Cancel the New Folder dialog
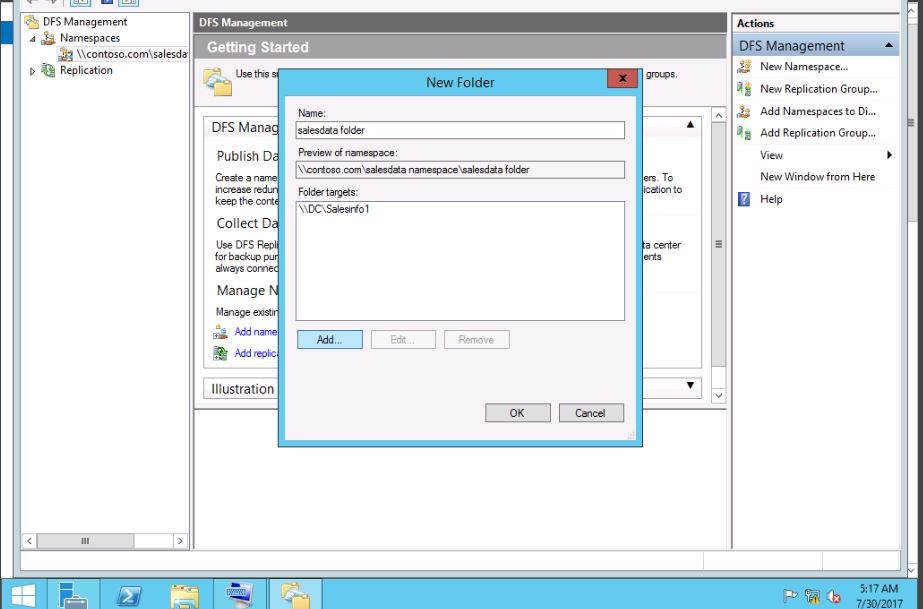Viewport: 923px width, 609px height. pyautogui.click(x=590, y=413)
